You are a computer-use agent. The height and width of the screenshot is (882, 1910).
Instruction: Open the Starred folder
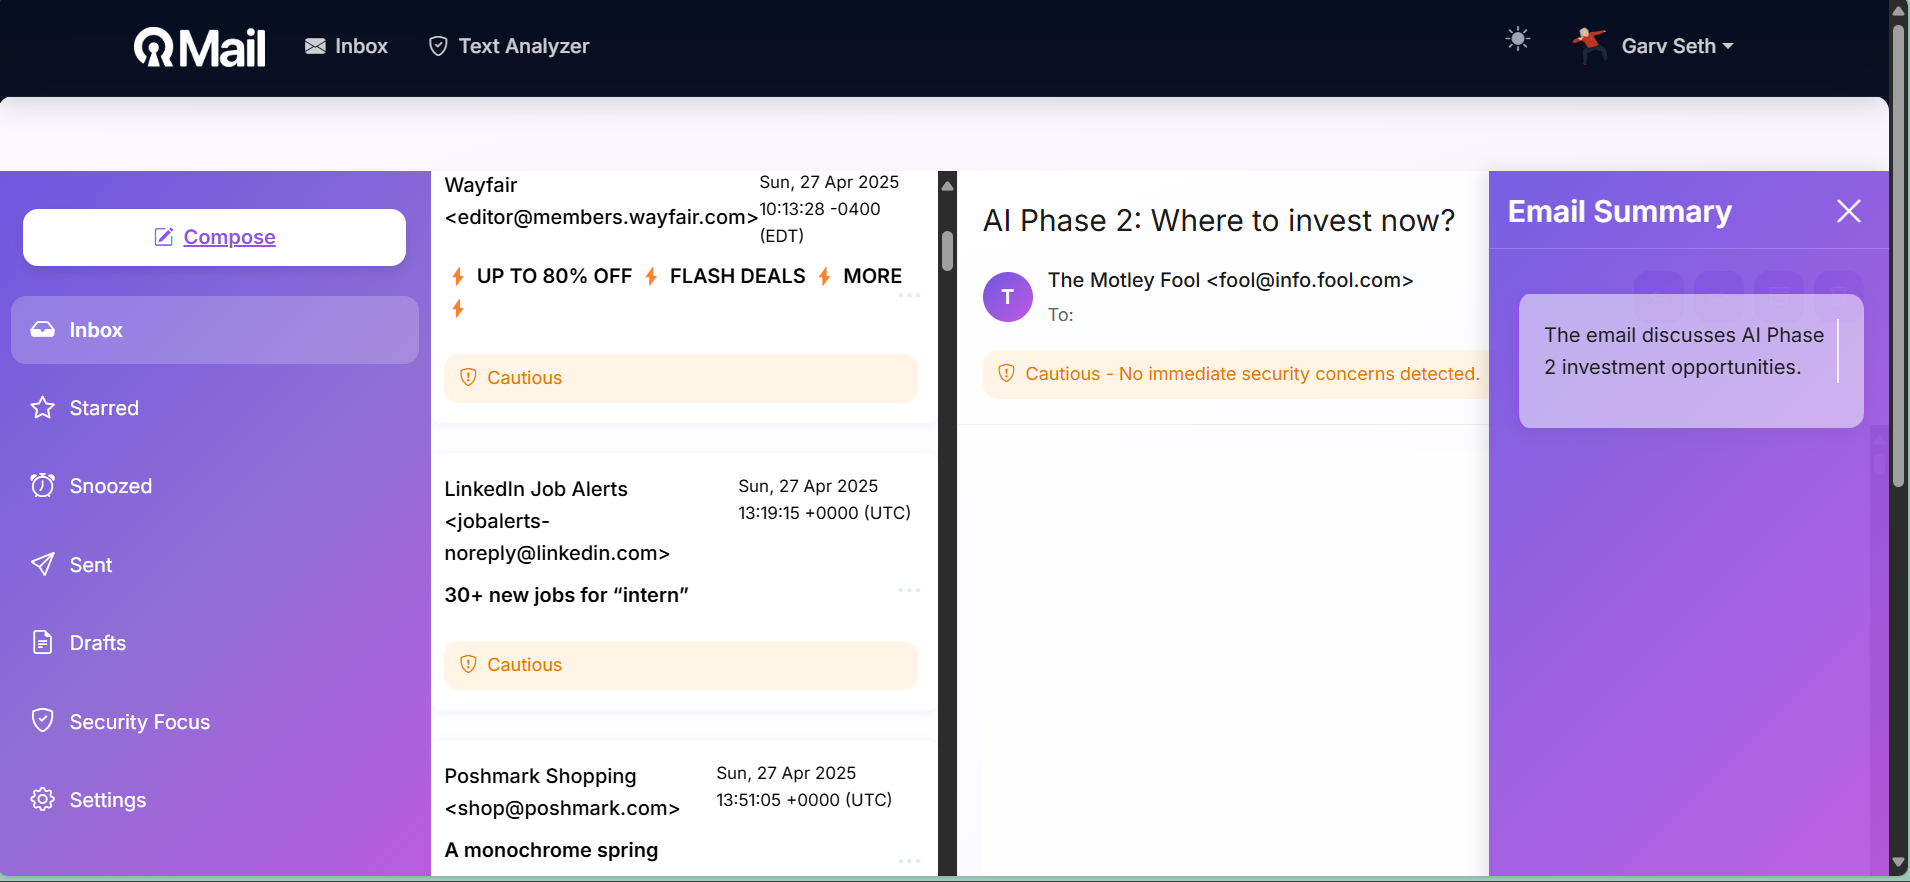pyautogui.click(x=104, y=408)
